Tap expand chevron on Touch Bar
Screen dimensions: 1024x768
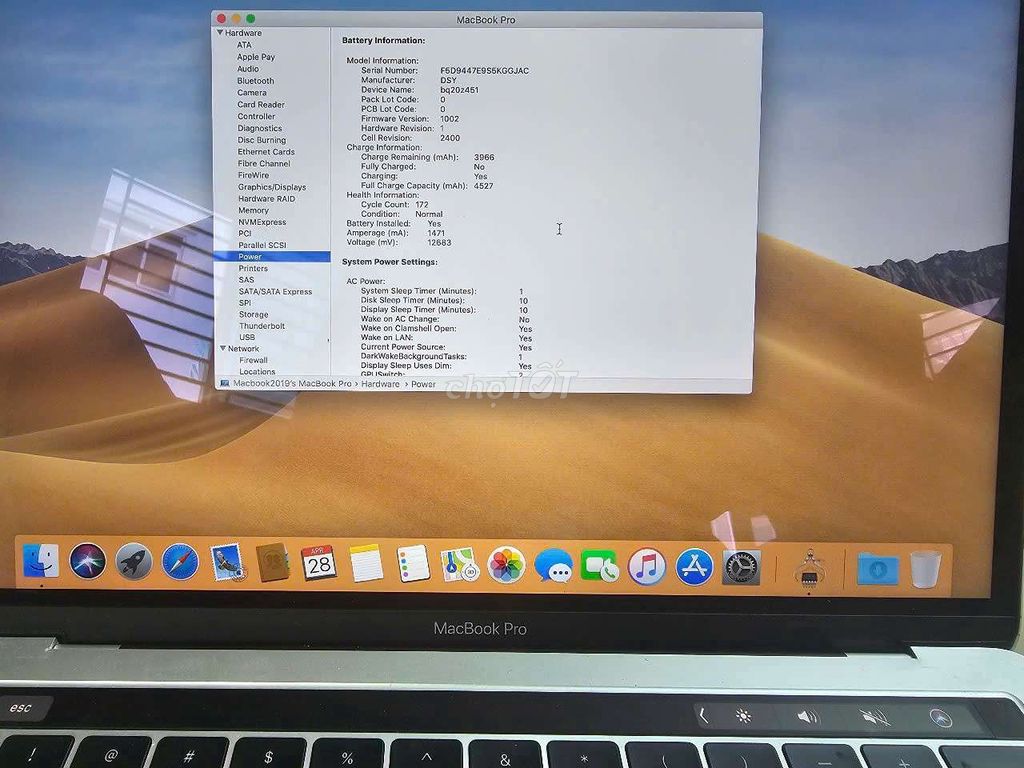(x=703, y=716)
